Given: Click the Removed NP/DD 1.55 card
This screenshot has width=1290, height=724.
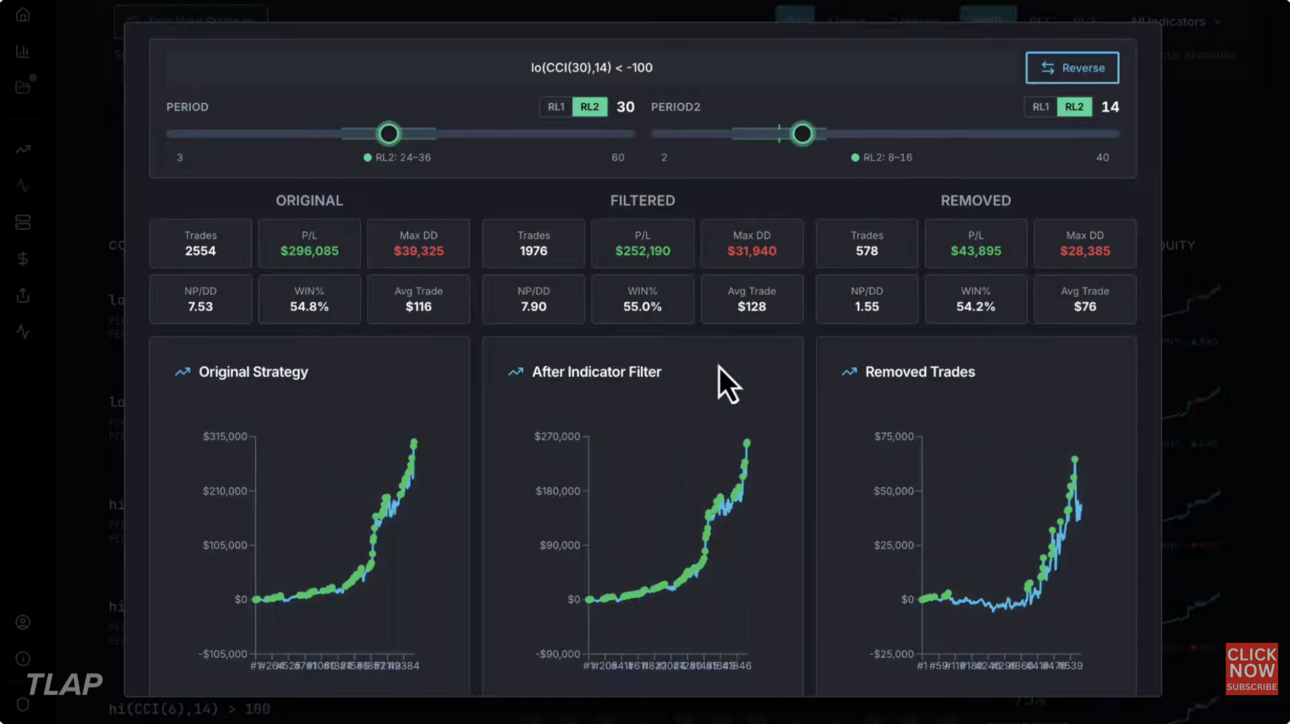Looking at the screenshot, I should 866,299.
